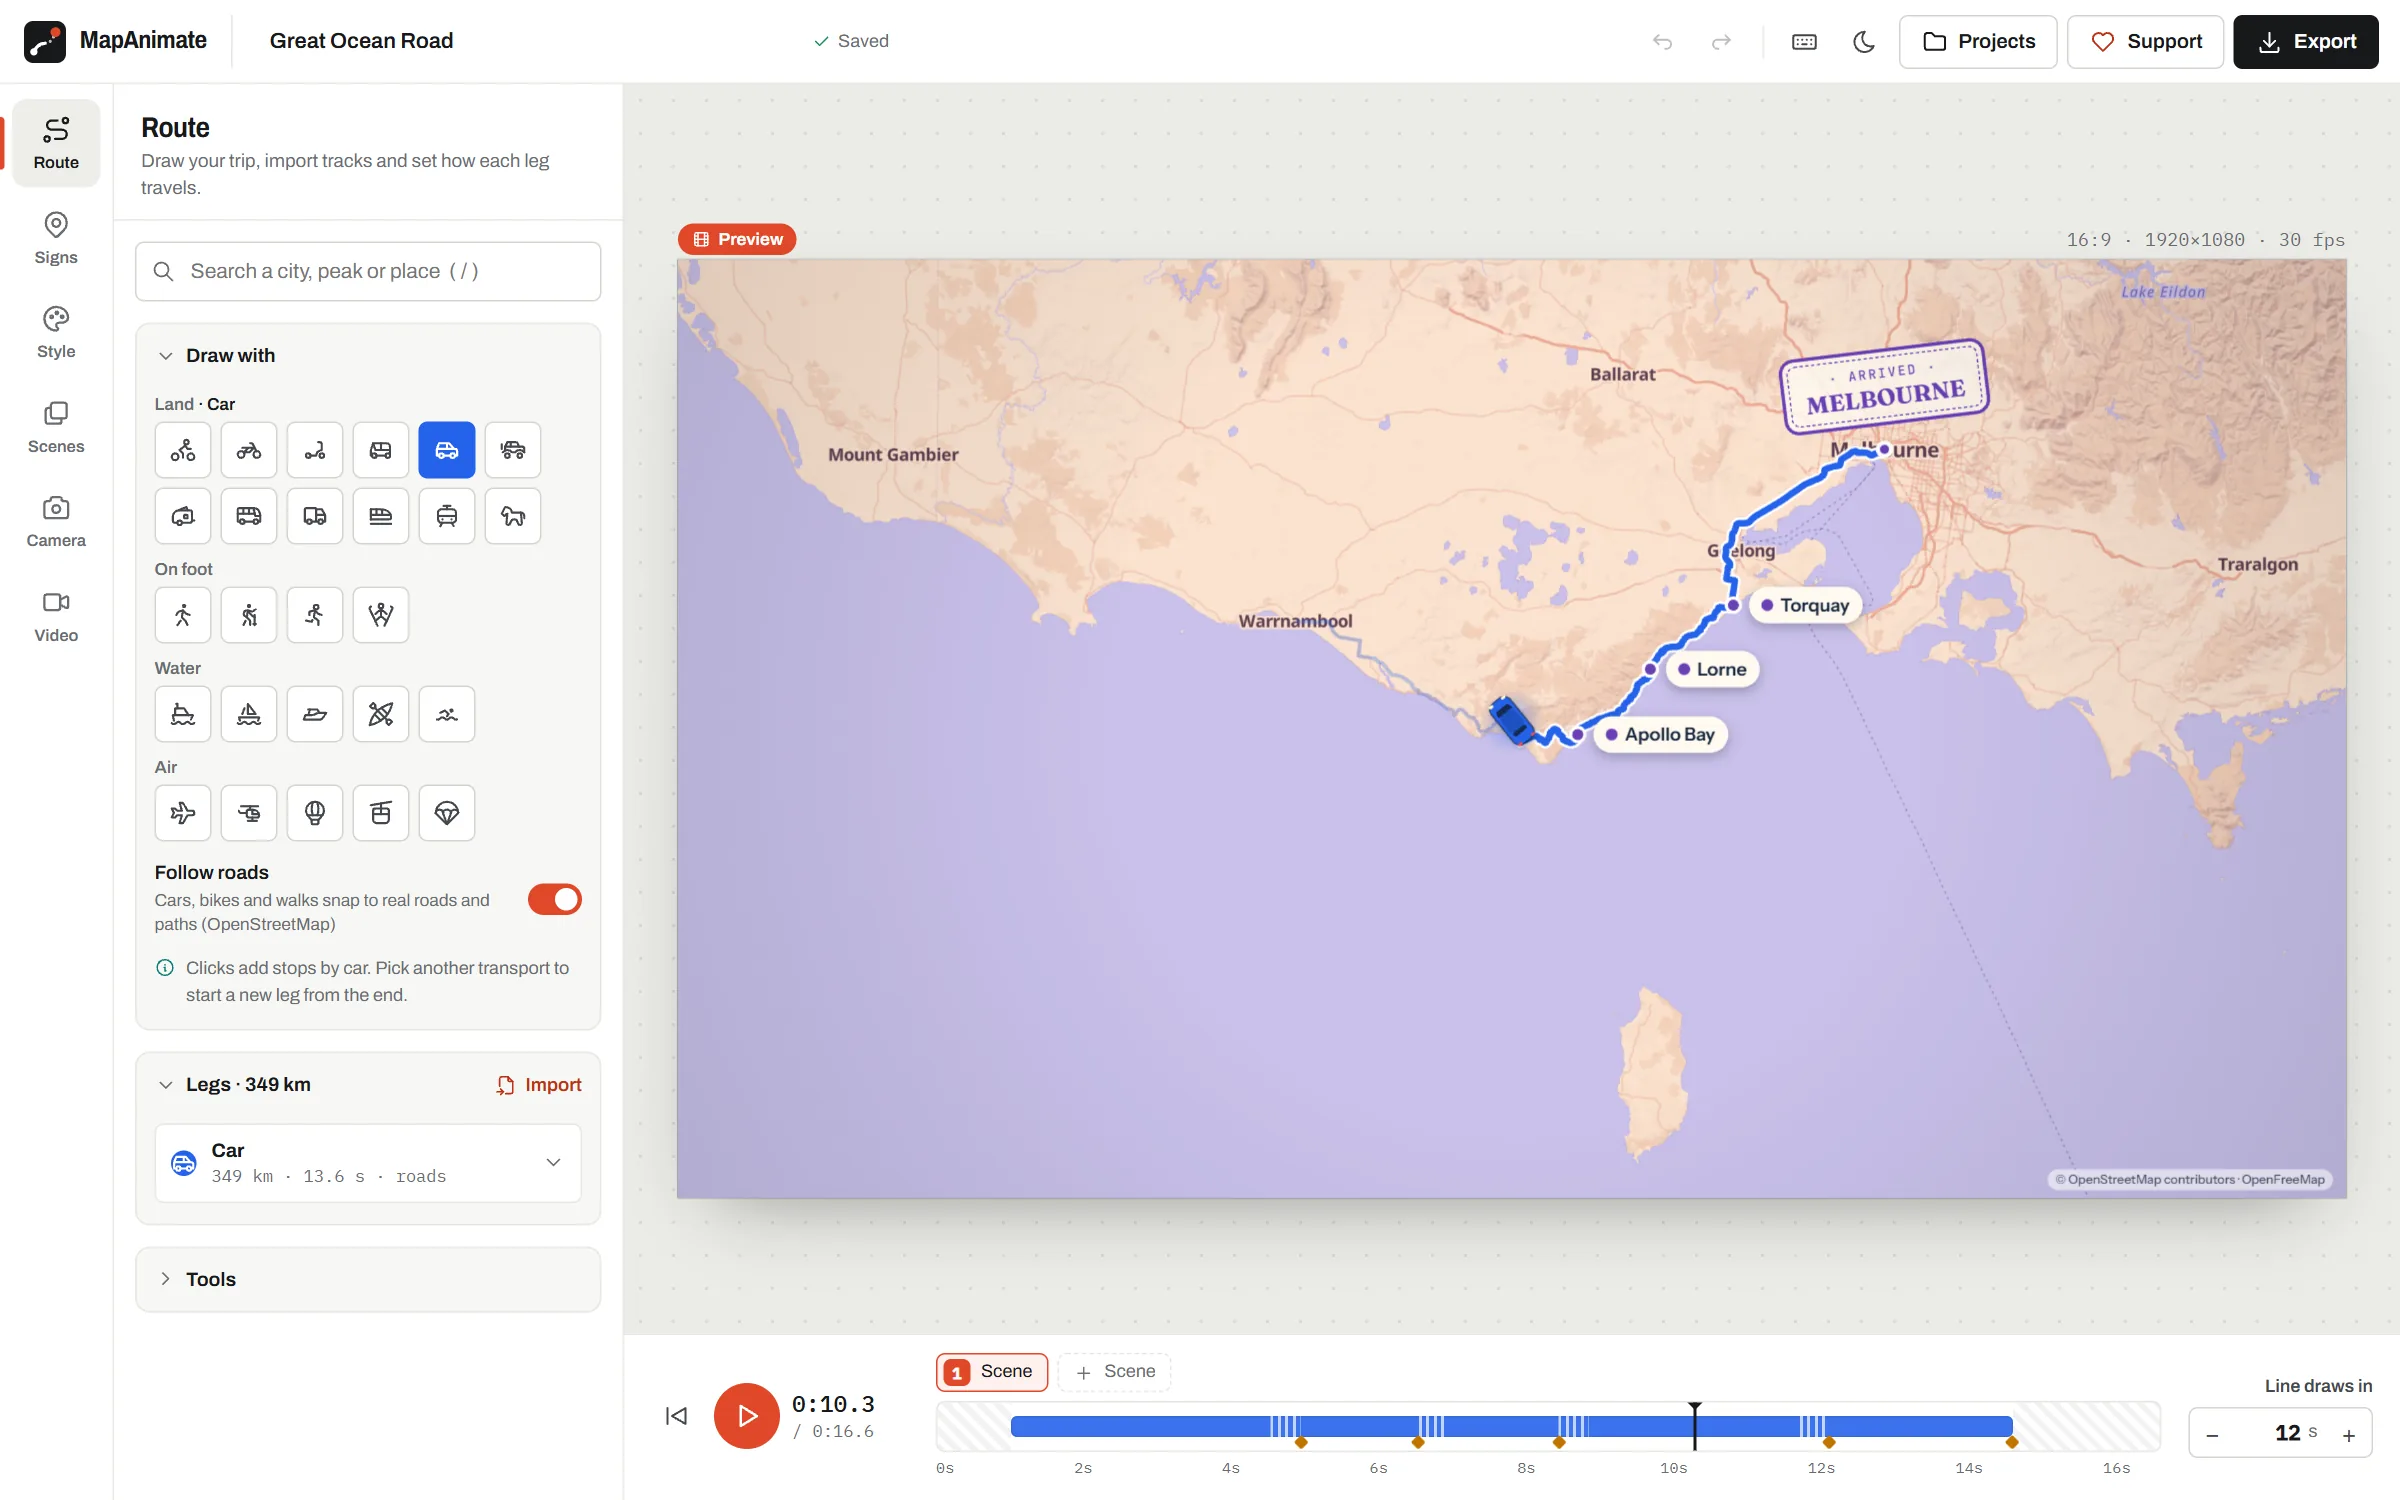This screenshot has width=2400, height=1500.
Task: Click the Export button
Action: (x=2306, y=41)
